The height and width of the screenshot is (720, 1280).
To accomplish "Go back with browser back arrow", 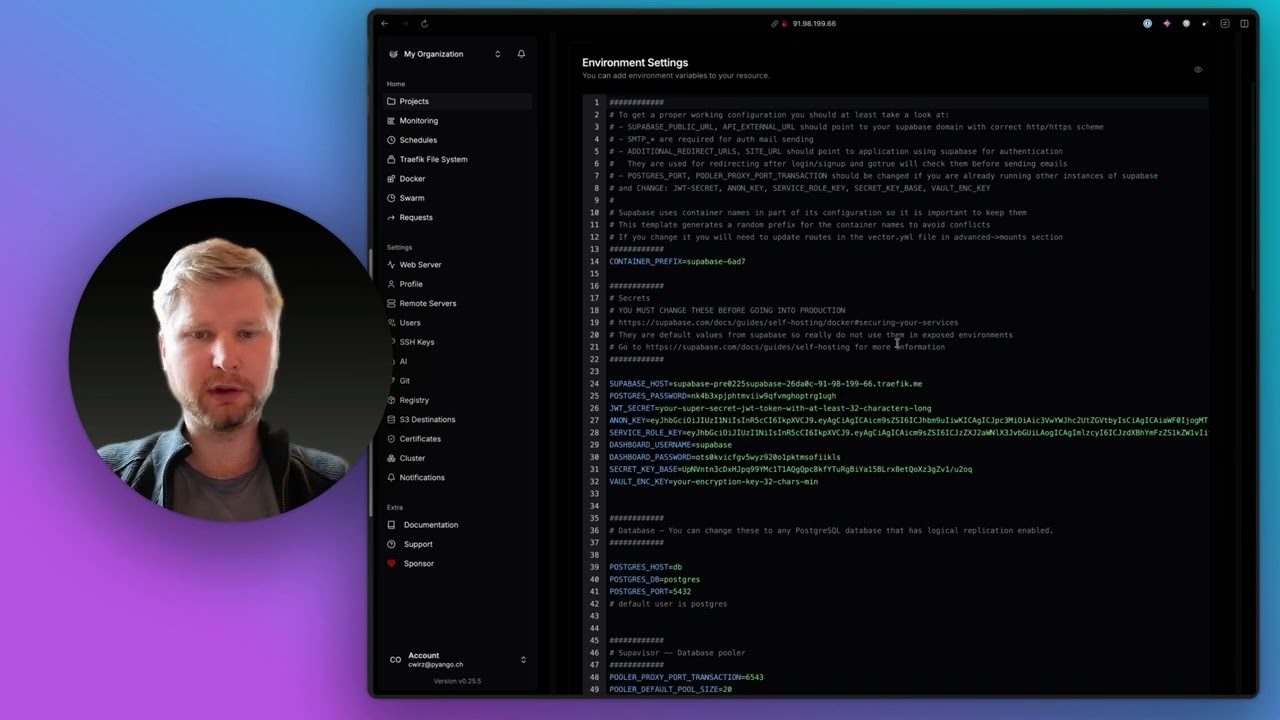I will tap(385, 23).
